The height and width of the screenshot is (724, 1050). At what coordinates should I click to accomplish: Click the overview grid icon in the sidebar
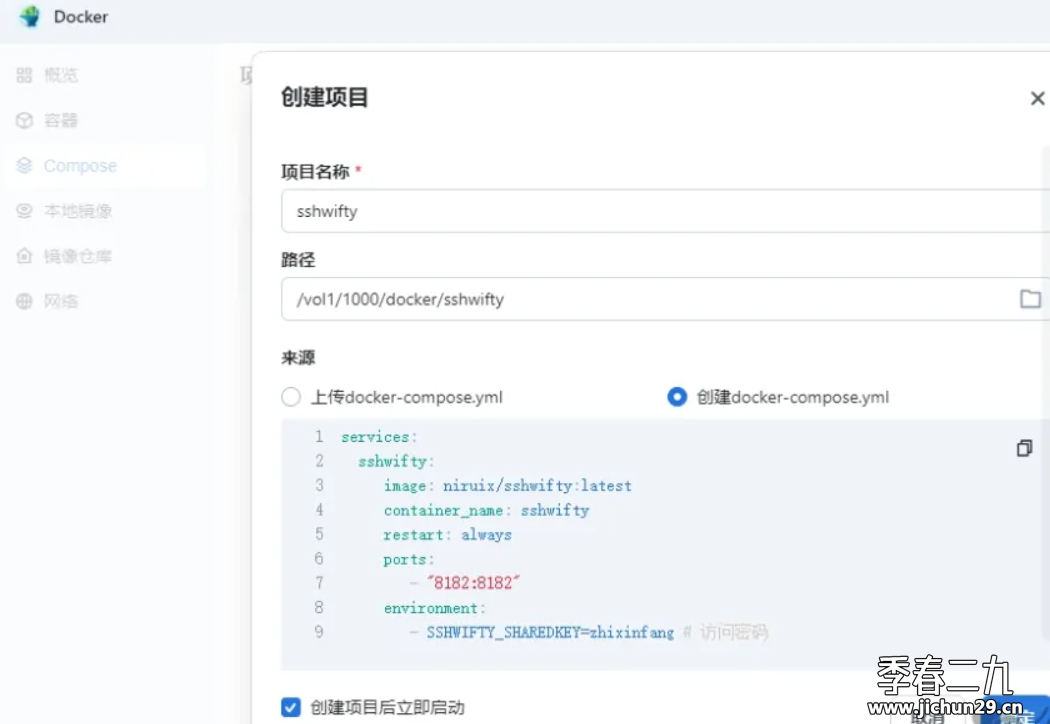click(24, 75)
